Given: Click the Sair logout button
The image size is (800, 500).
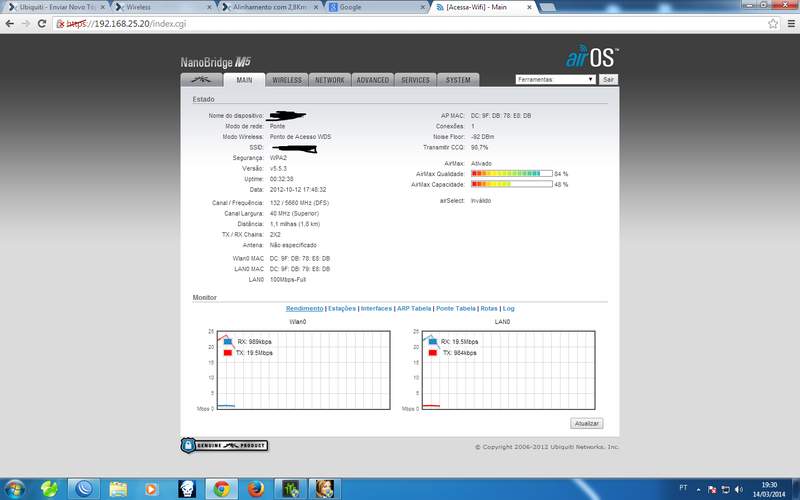Looking at the screenshot, I should click(x=608, y=80).
